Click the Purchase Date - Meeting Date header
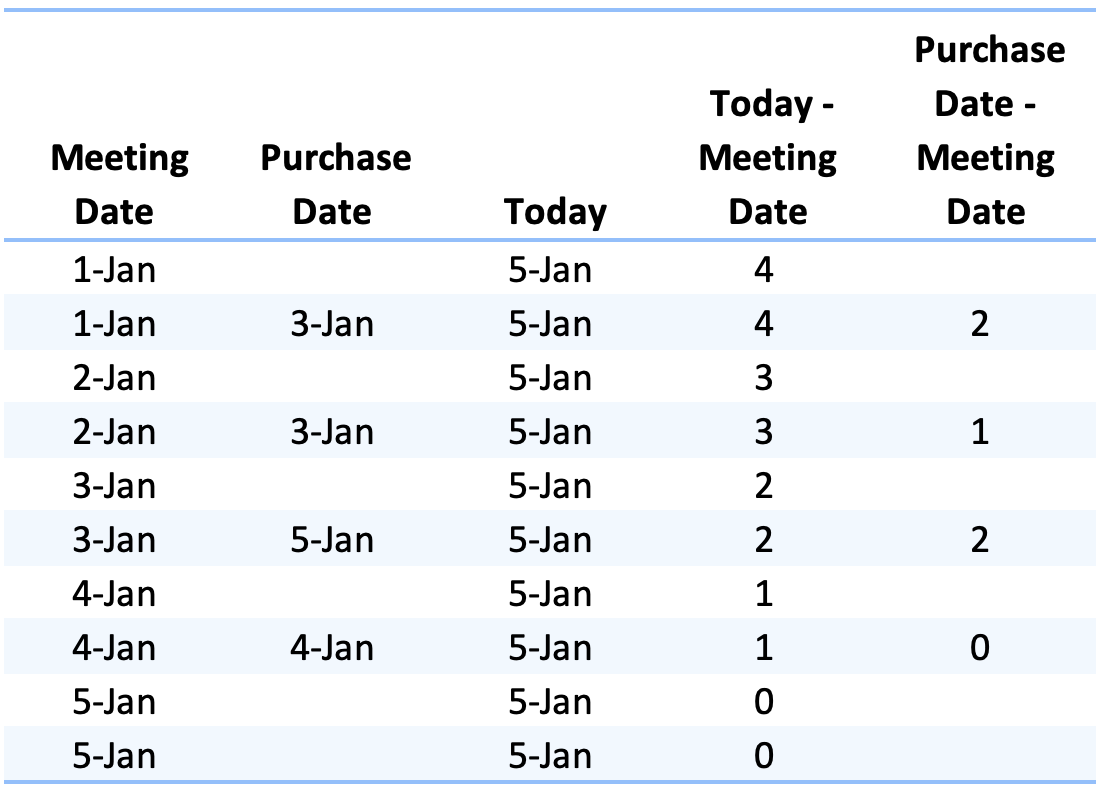 [x=989, y=130]
